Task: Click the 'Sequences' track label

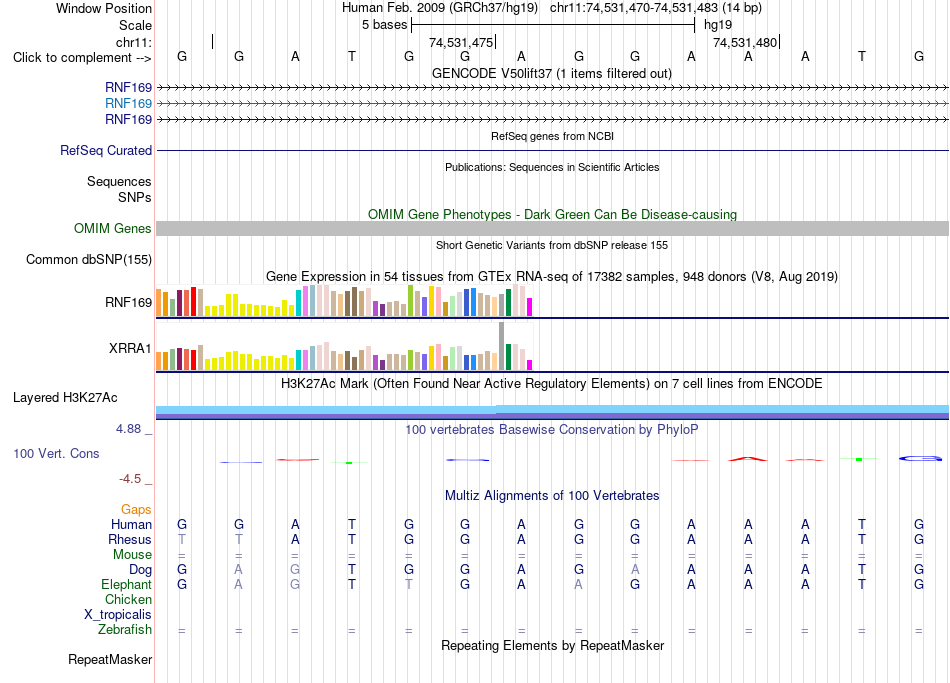Action: pos(119,181)
